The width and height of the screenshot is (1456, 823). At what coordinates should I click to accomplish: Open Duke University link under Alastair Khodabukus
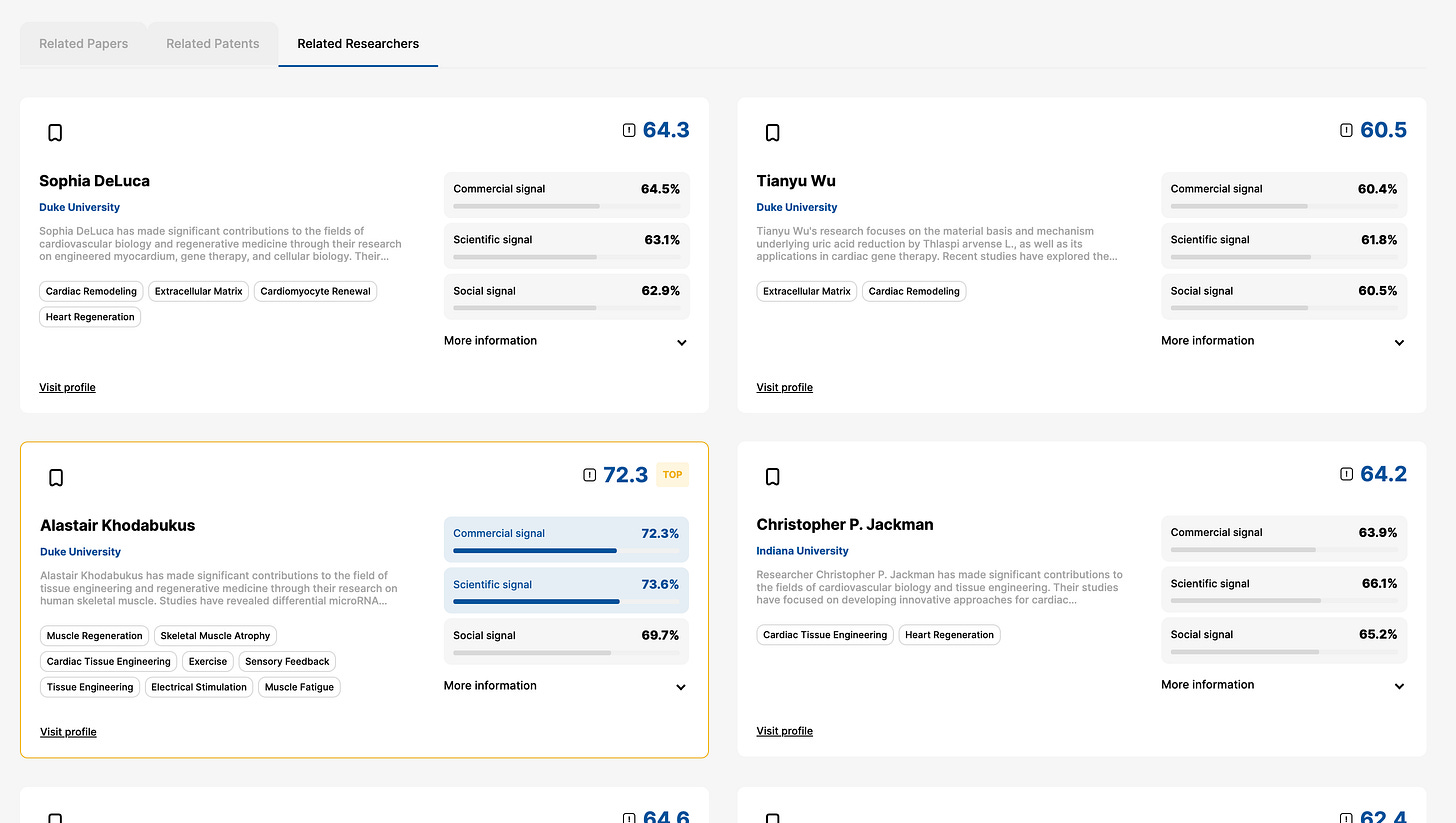tap(81, 552)
